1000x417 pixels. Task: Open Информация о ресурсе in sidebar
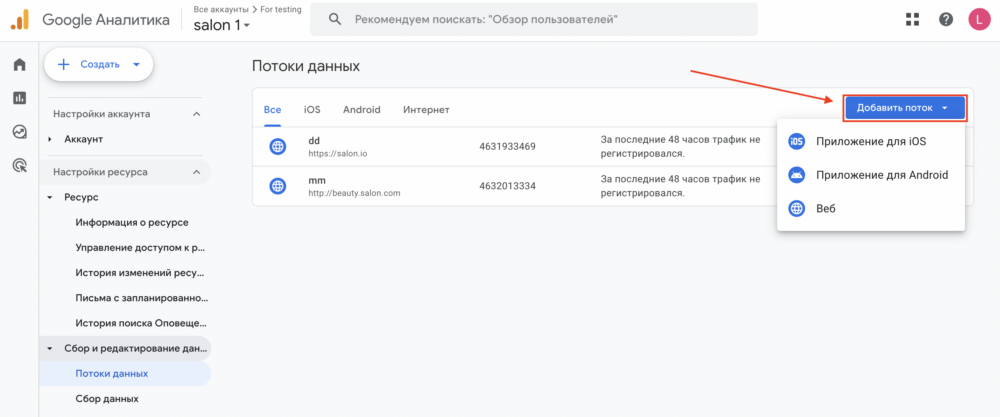pos(132,222)
